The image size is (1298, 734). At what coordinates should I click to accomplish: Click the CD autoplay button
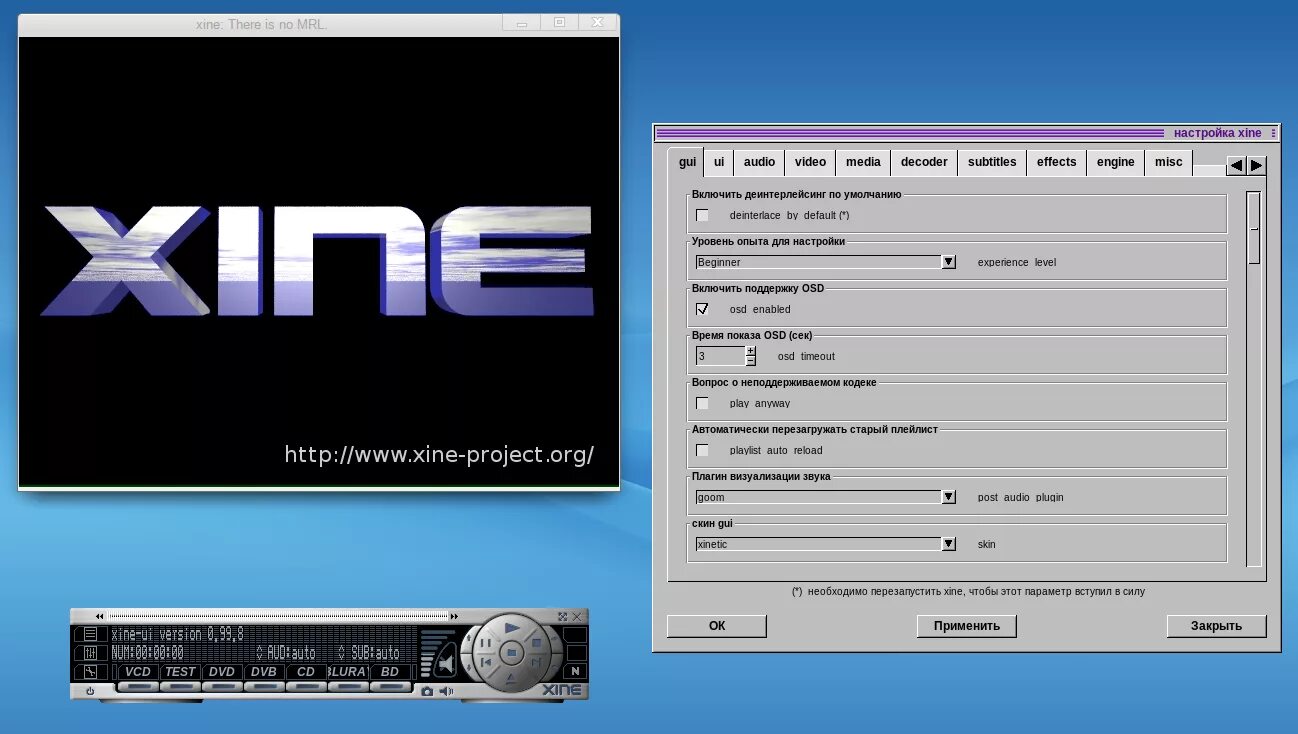point(306,671)
